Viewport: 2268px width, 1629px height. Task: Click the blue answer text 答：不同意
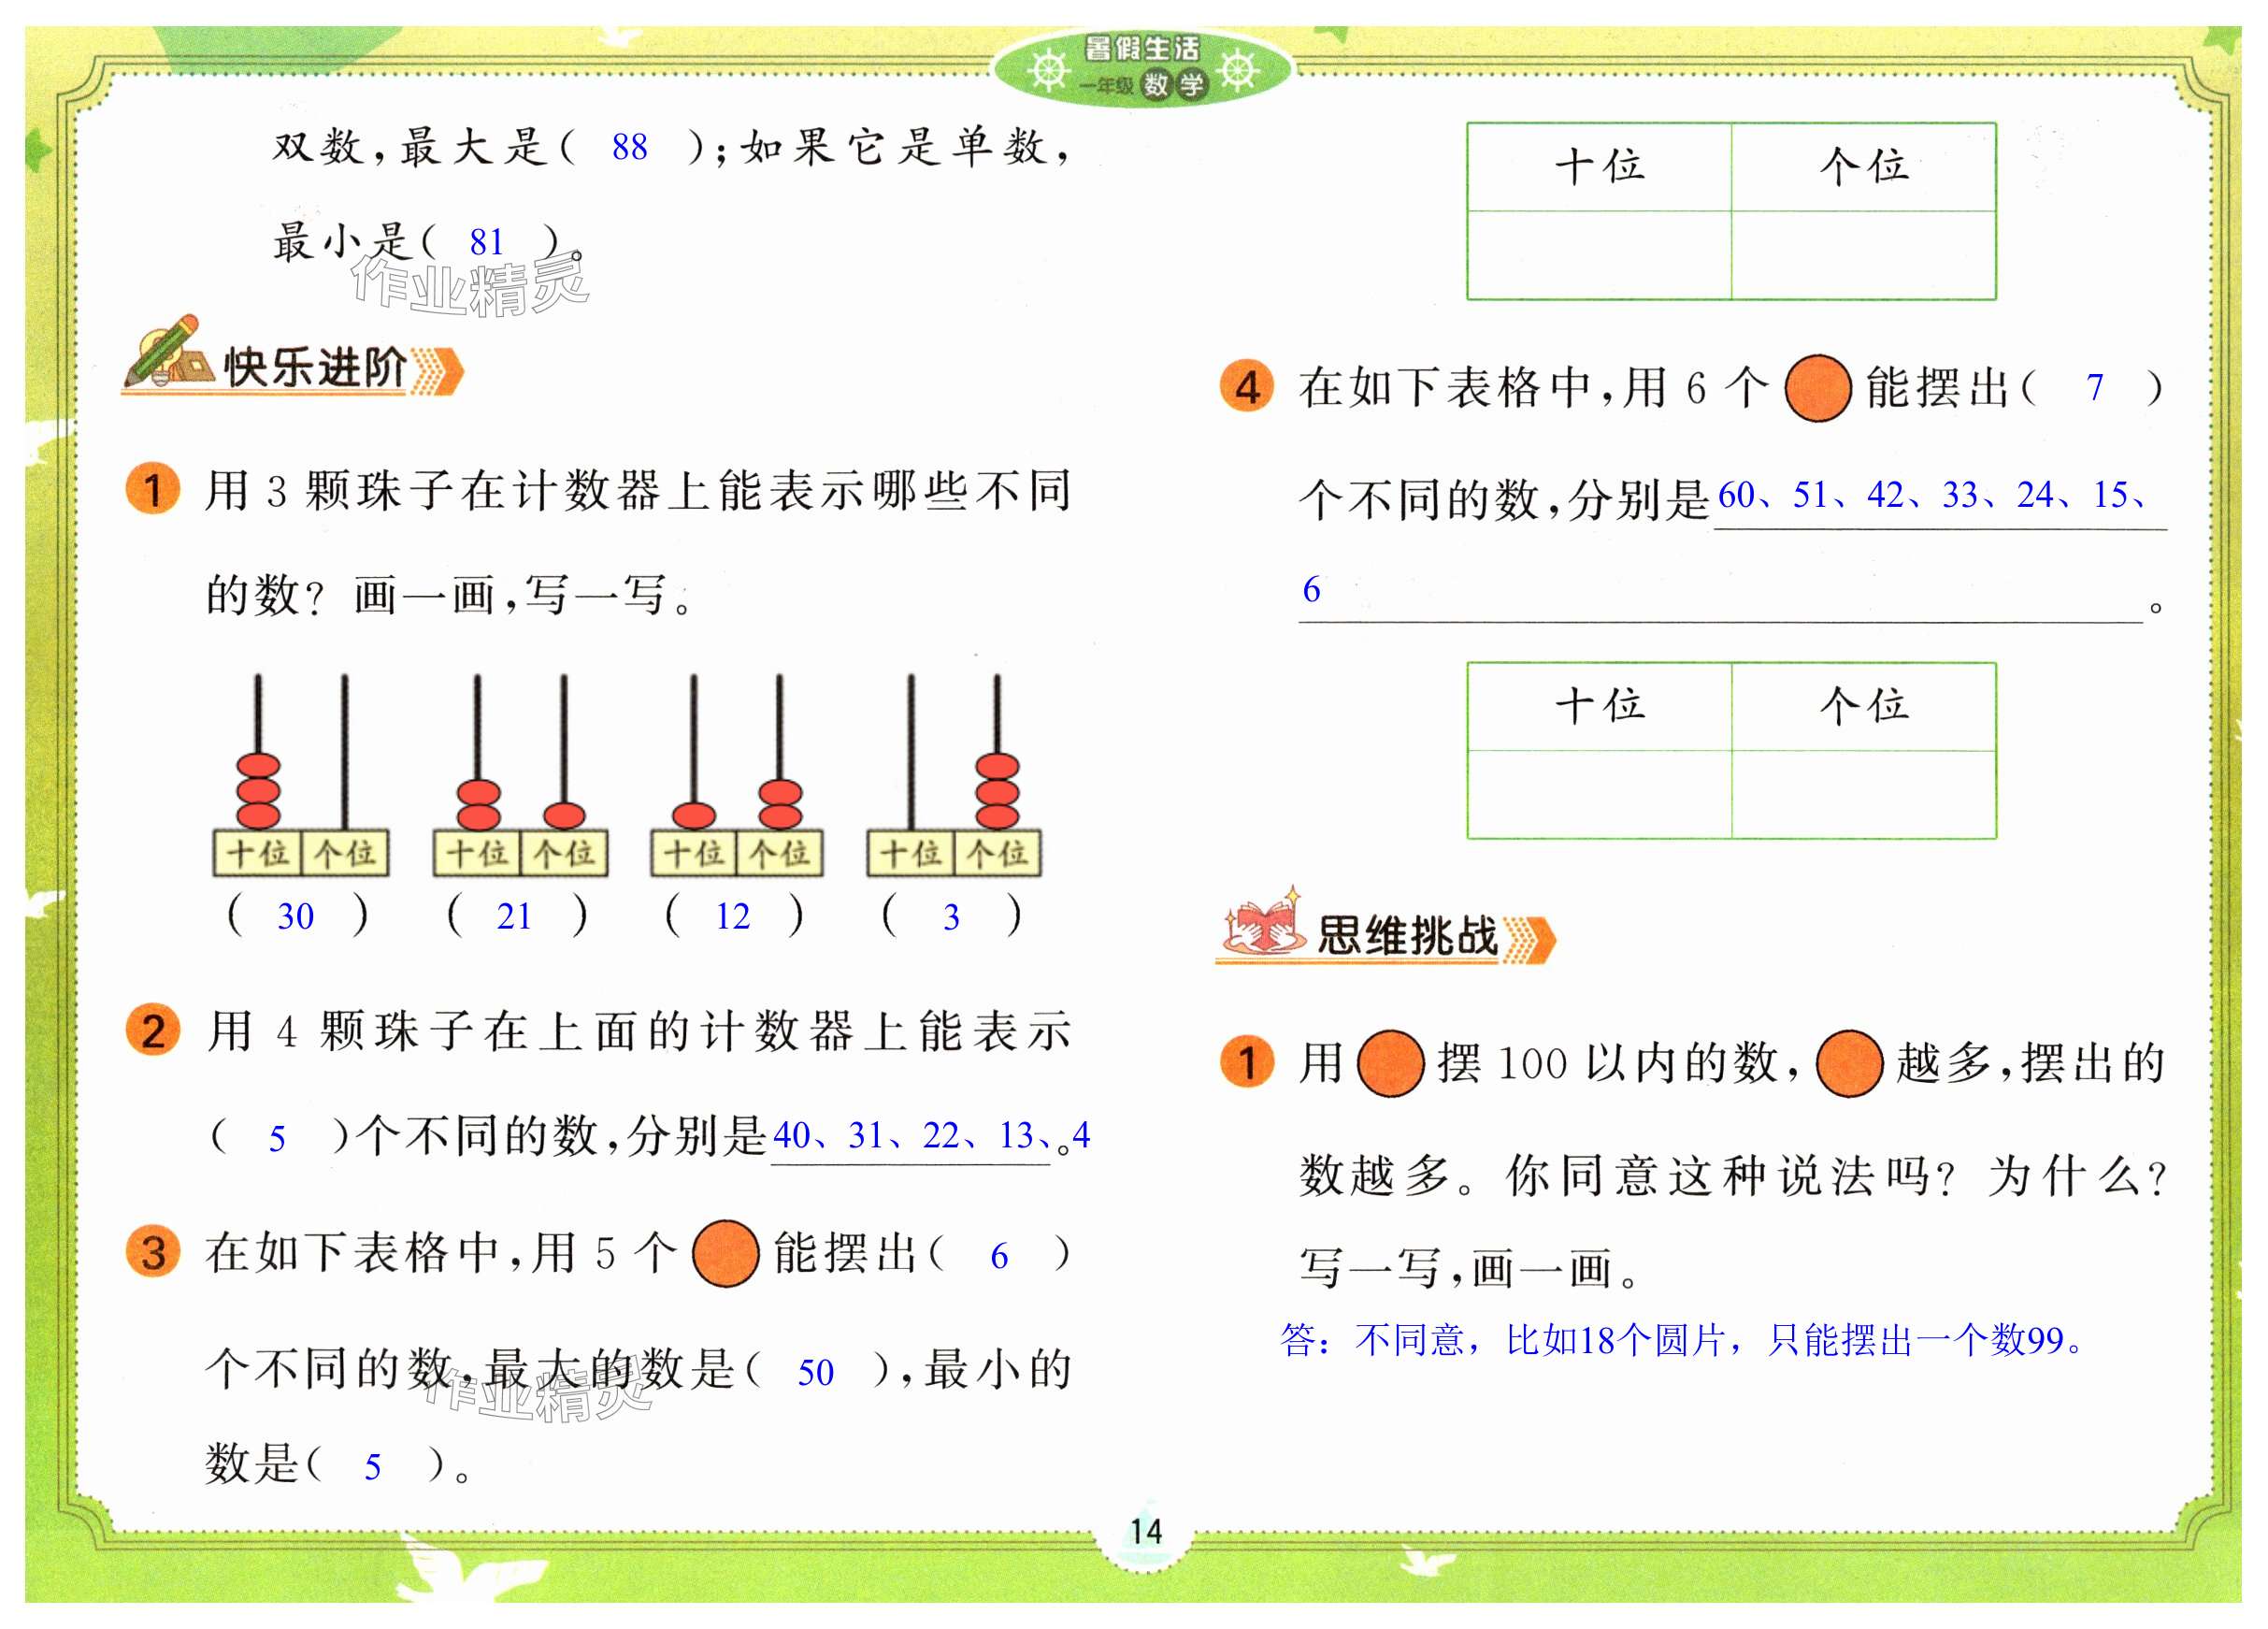[x=1680, y=1340]
